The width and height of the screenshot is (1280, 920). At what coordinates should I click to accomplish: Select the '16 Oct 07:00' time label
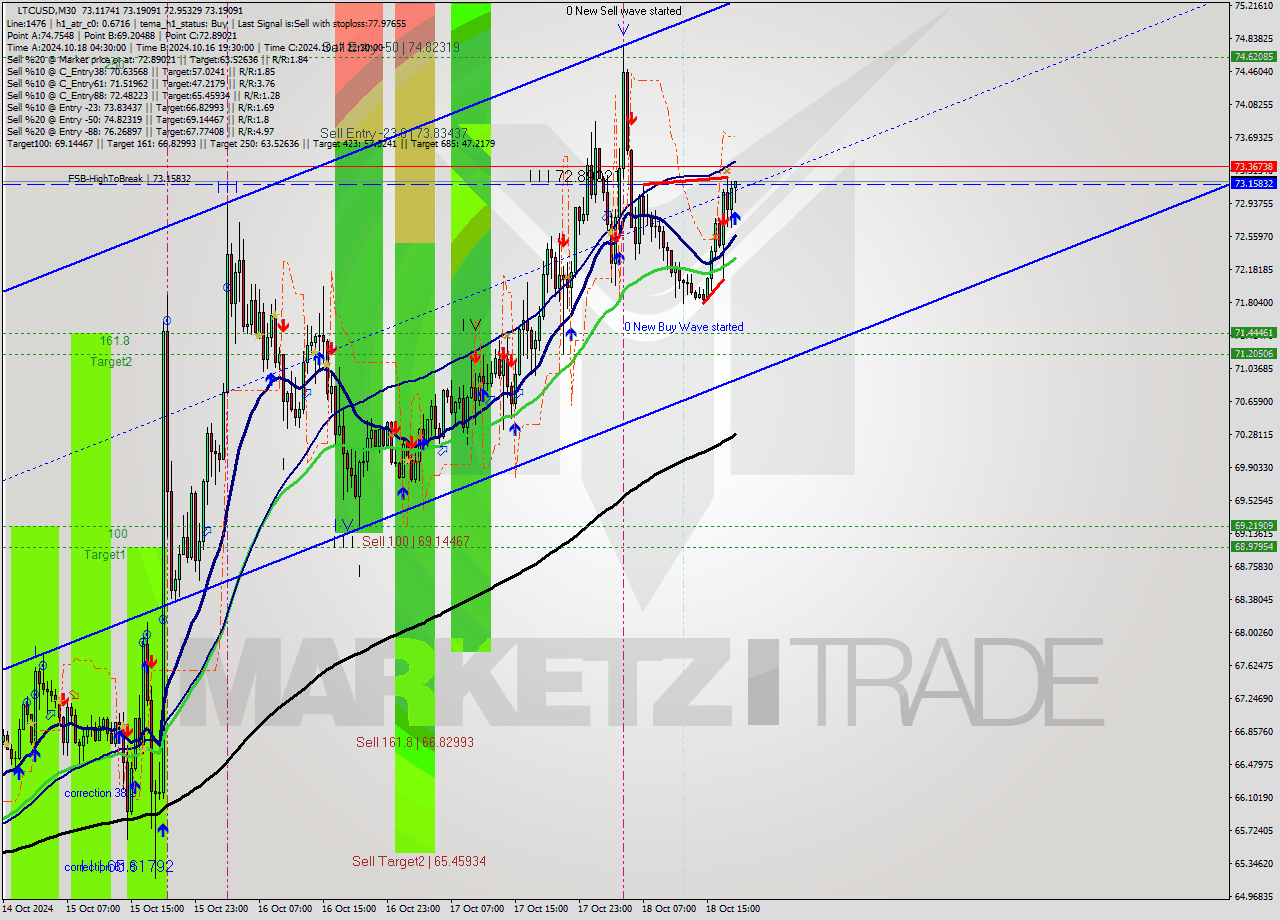click(x=285, y=909)
